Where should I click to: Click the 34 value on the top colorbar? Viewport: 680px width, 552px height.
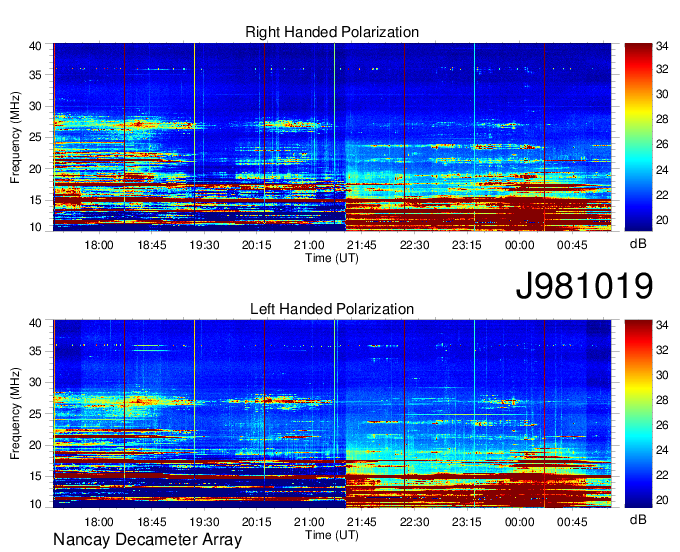(662, 45)
